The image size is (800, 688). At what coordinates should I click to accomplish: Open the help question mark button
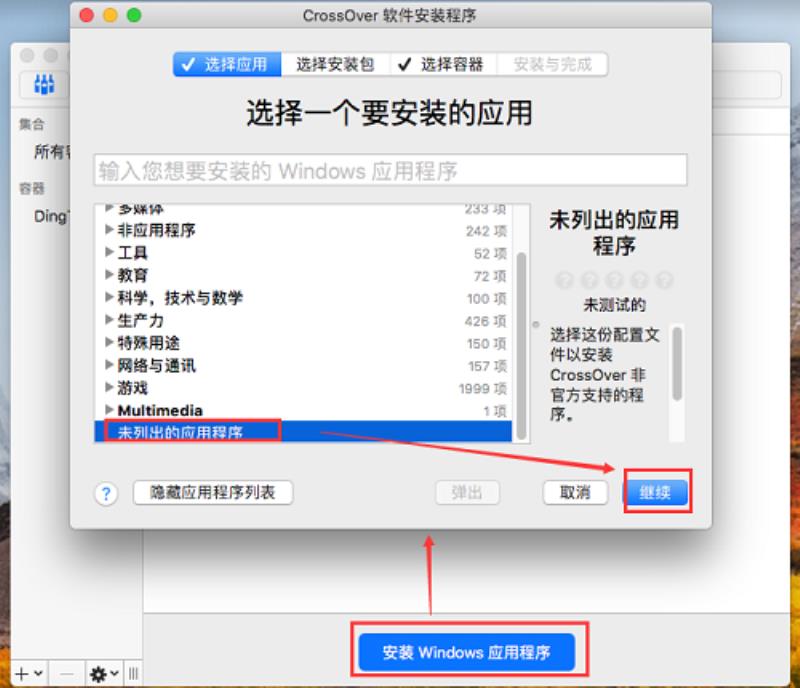click(x=106, y=494)
